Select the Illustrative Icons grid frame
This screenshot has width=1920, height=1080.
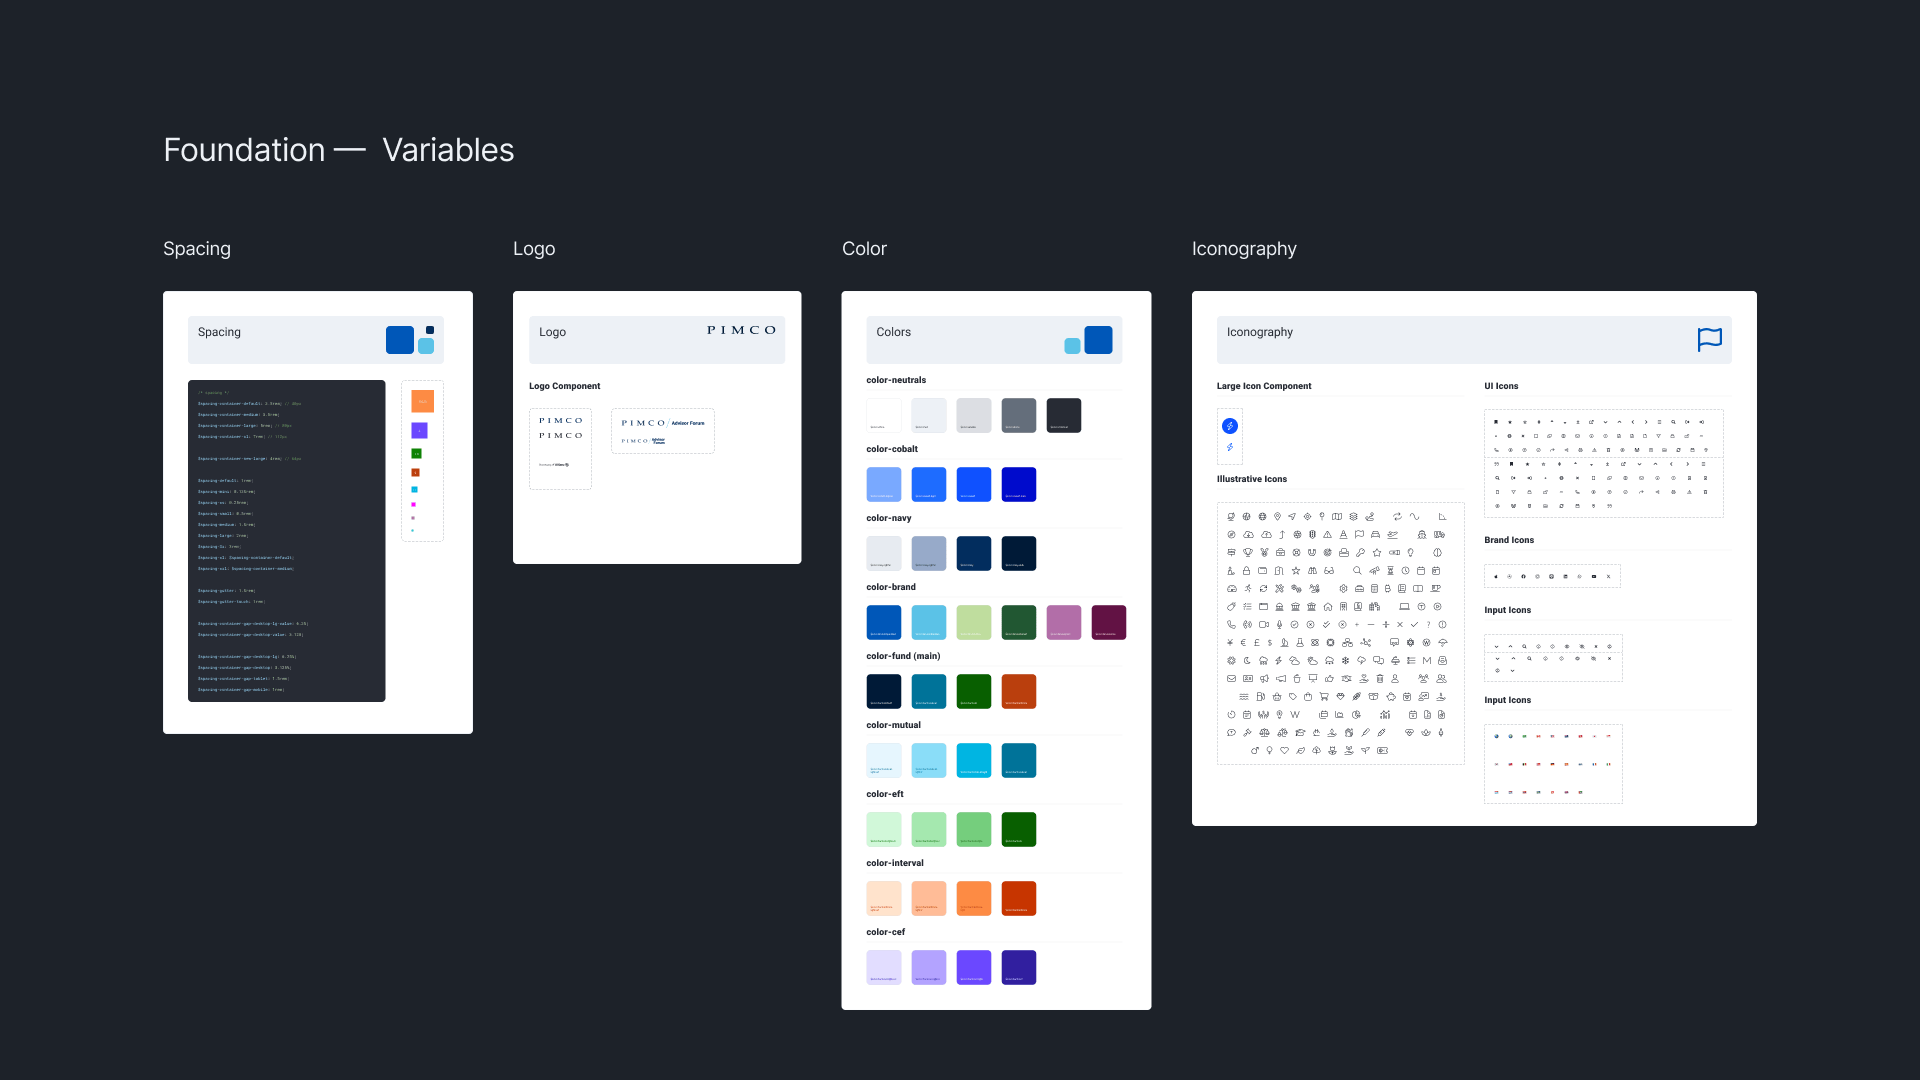tap(1340, 633)
